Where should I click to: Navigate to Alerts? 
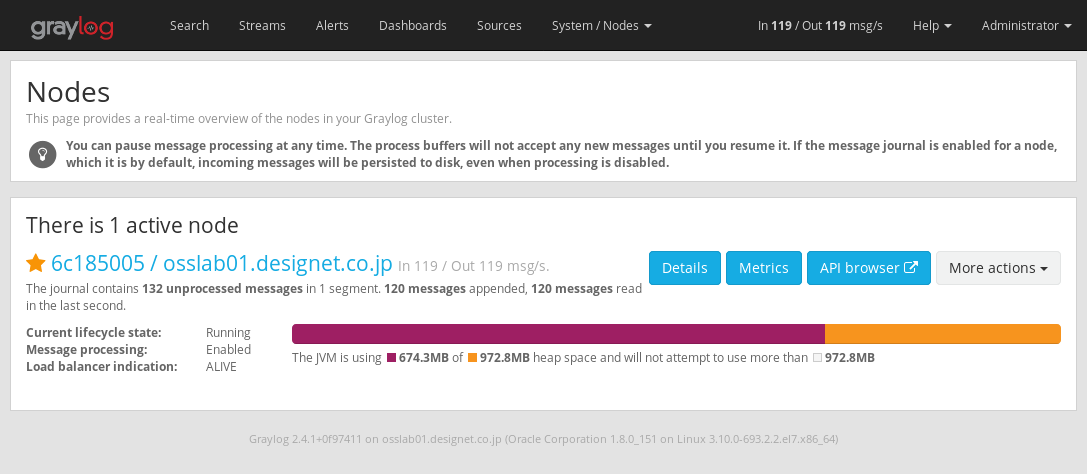pyautogui.click(x=332, y=26)
